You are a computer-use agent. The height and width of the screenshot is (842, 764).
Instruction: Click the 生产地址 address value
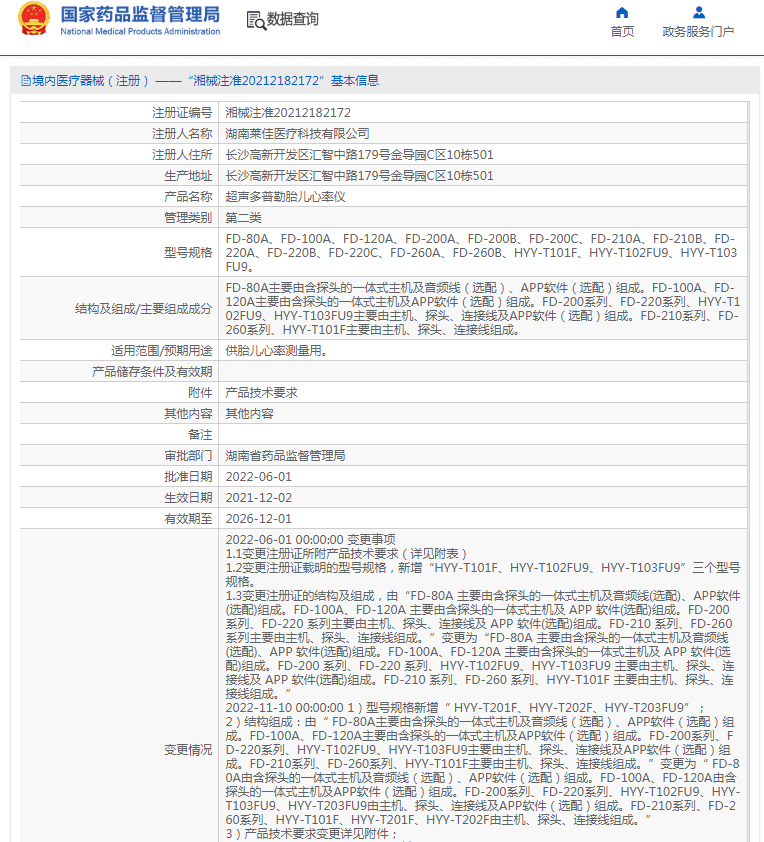tap(359, 176)
